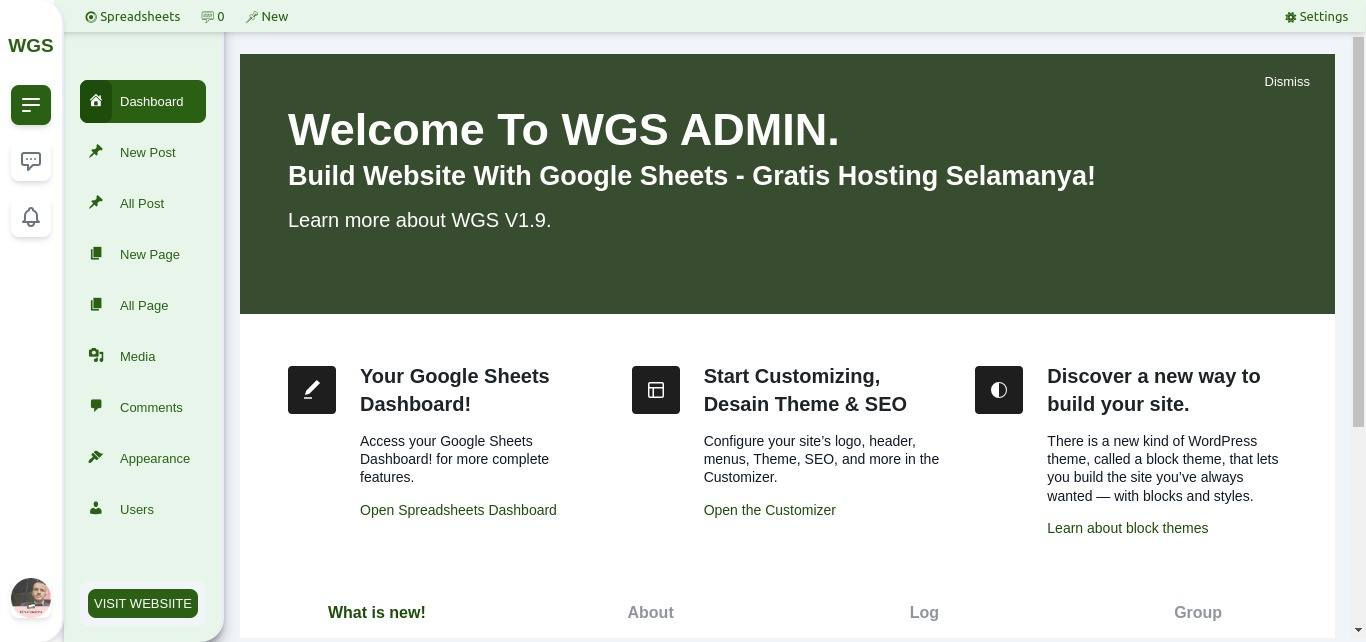Click the Users person icon
The height and width of the screenshot is (642, 1366).
pyautogui.click(x=96, y=509)
